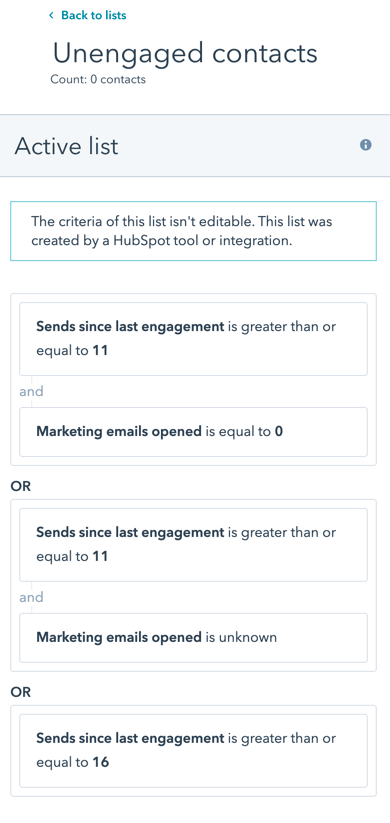Click the Active list section heading

[67, 146]
